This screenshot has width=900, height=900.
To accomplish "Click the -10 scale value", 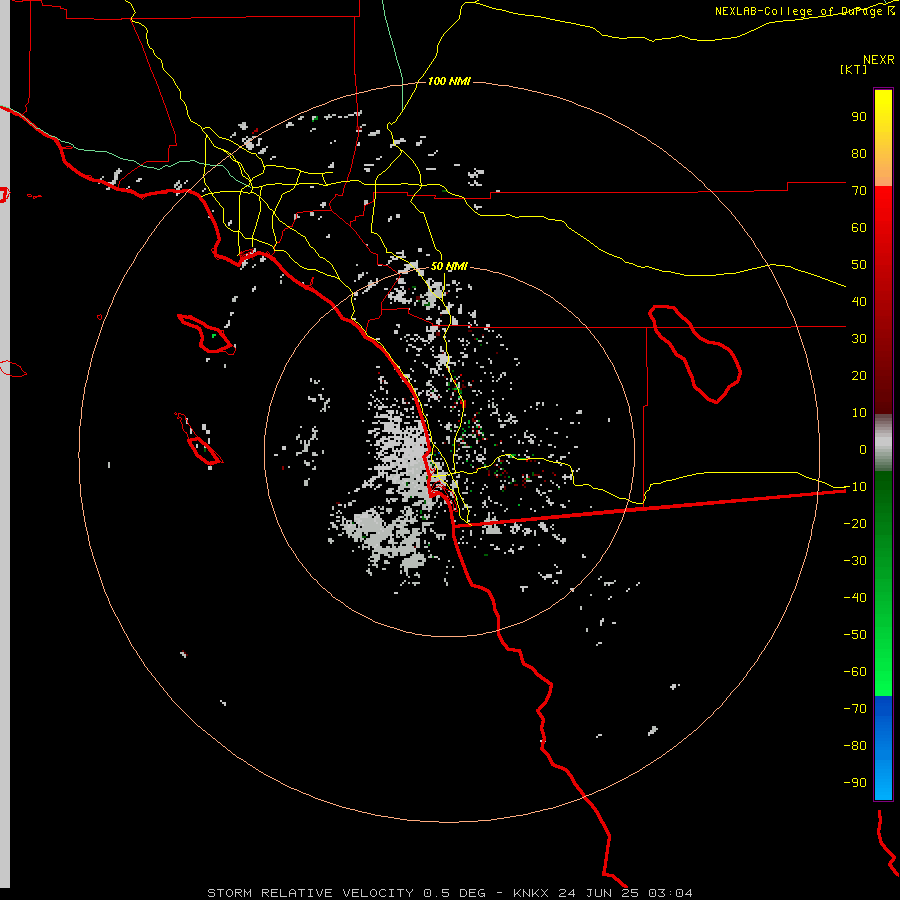I will [x=855, y=487].
